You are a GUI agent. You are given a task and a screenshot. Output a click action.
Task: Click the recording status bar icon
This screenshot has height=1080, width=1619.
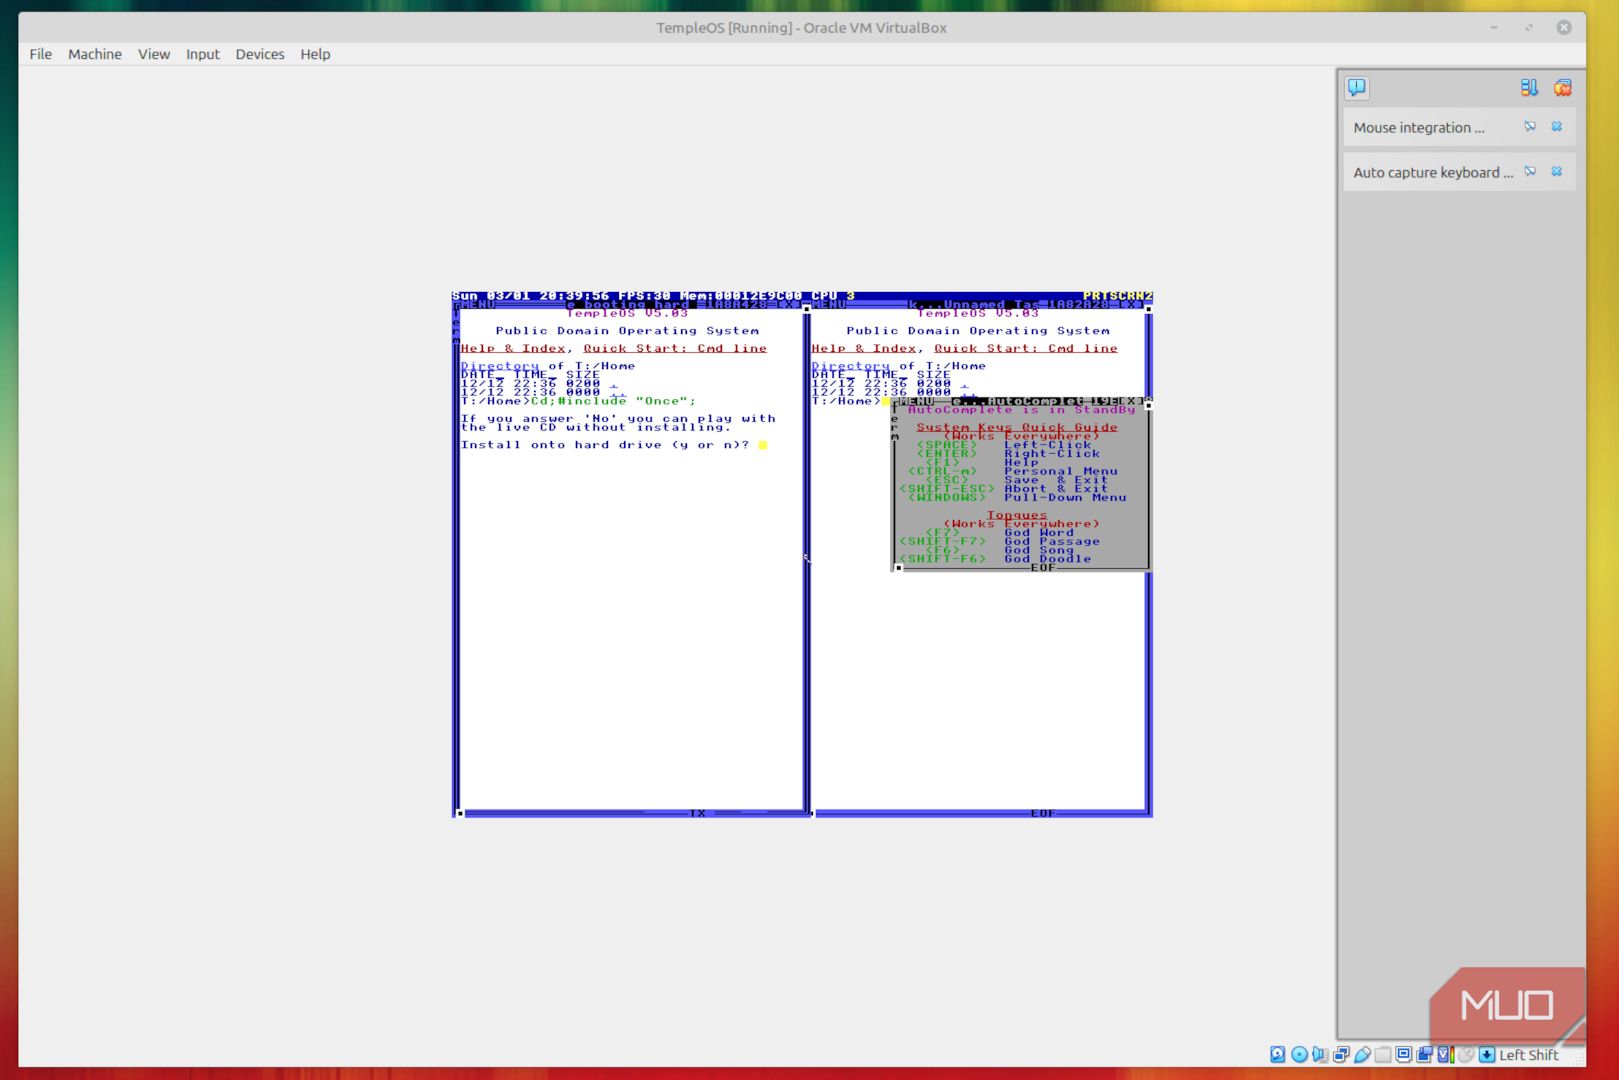coord(1424,1054)
